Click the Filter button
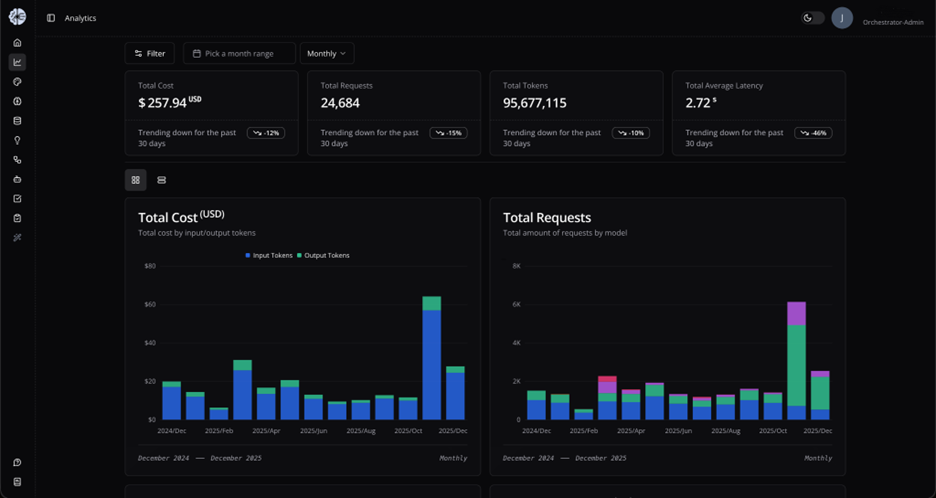 click(150, 53)
